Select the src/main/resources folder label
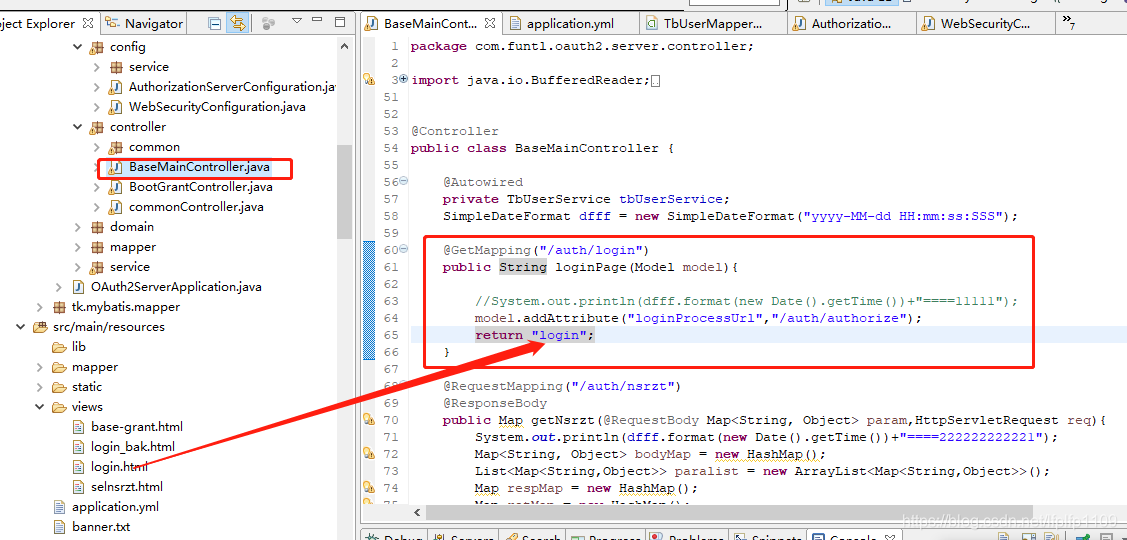1127x540 pixels. pos(109,327)
